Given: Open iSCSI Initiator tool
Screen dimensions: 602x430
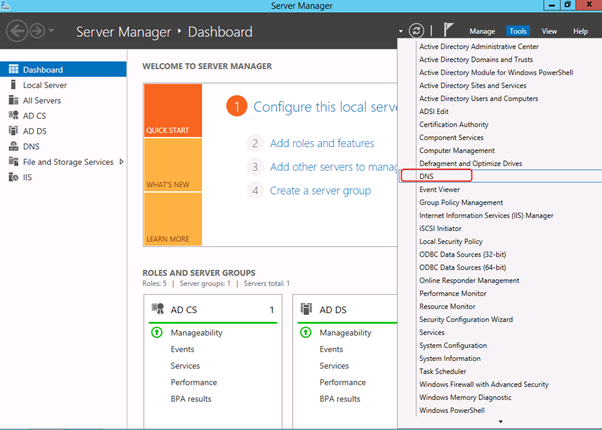Looking at the screenshot, I should [x=440, y=228].
